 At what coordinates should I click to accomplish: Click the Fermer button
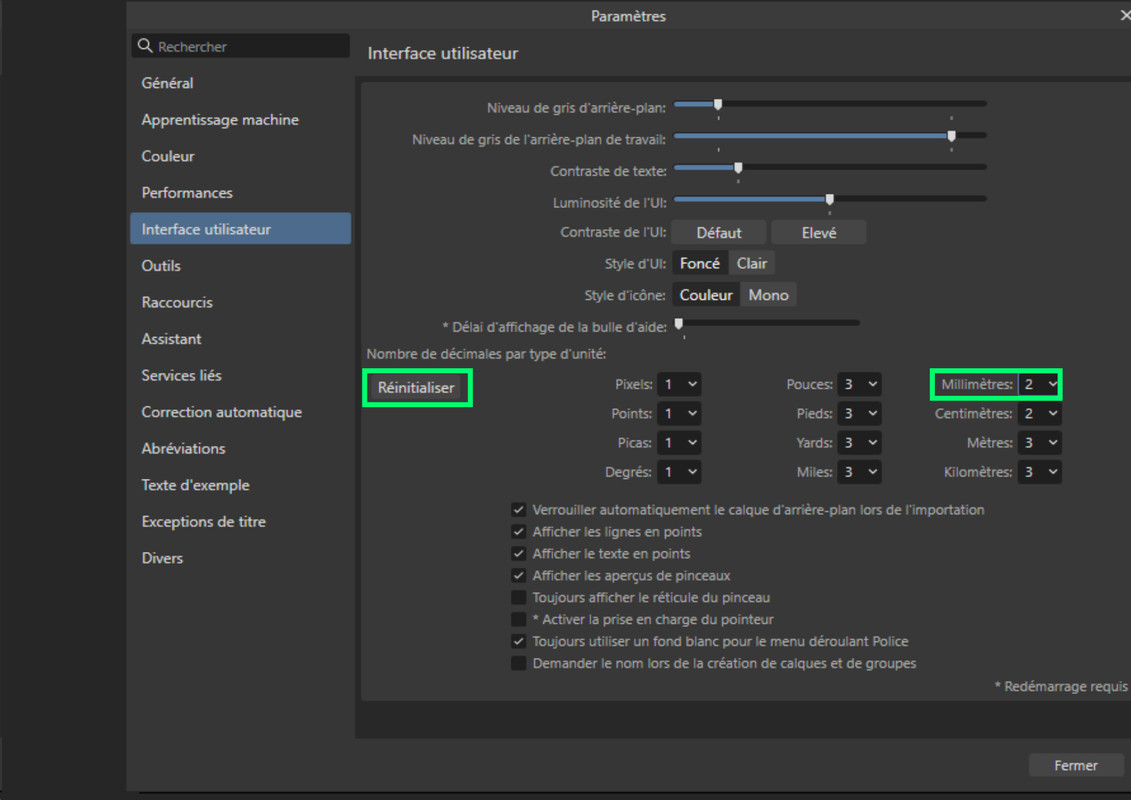click(1075, 765)
